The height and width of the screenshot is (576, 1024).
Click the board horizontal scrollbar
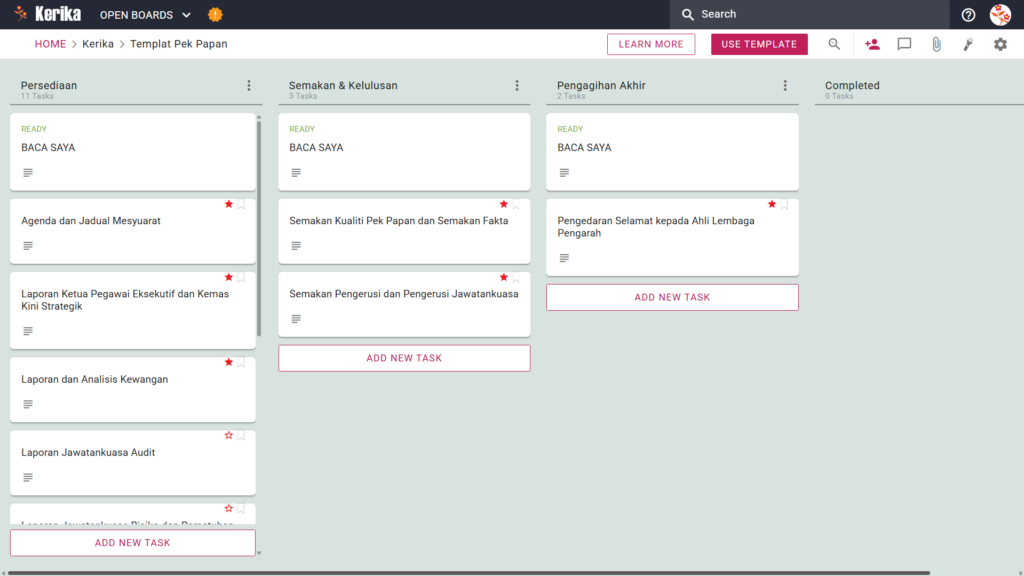point(469,573)
